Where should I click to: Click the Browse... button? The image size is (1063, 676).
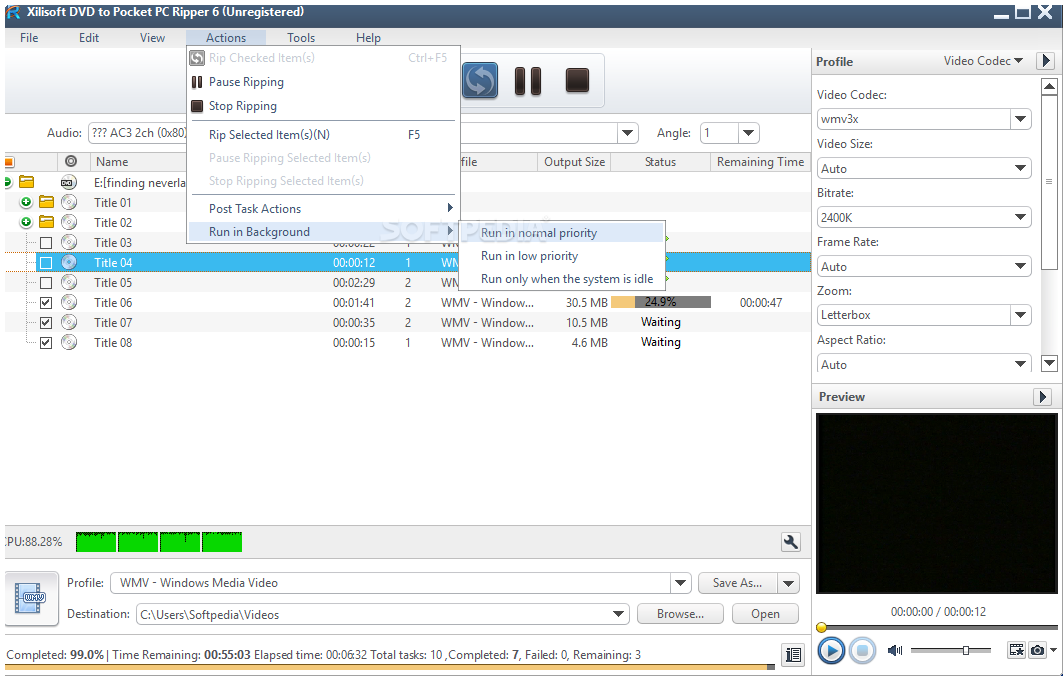tap(680, 614)
